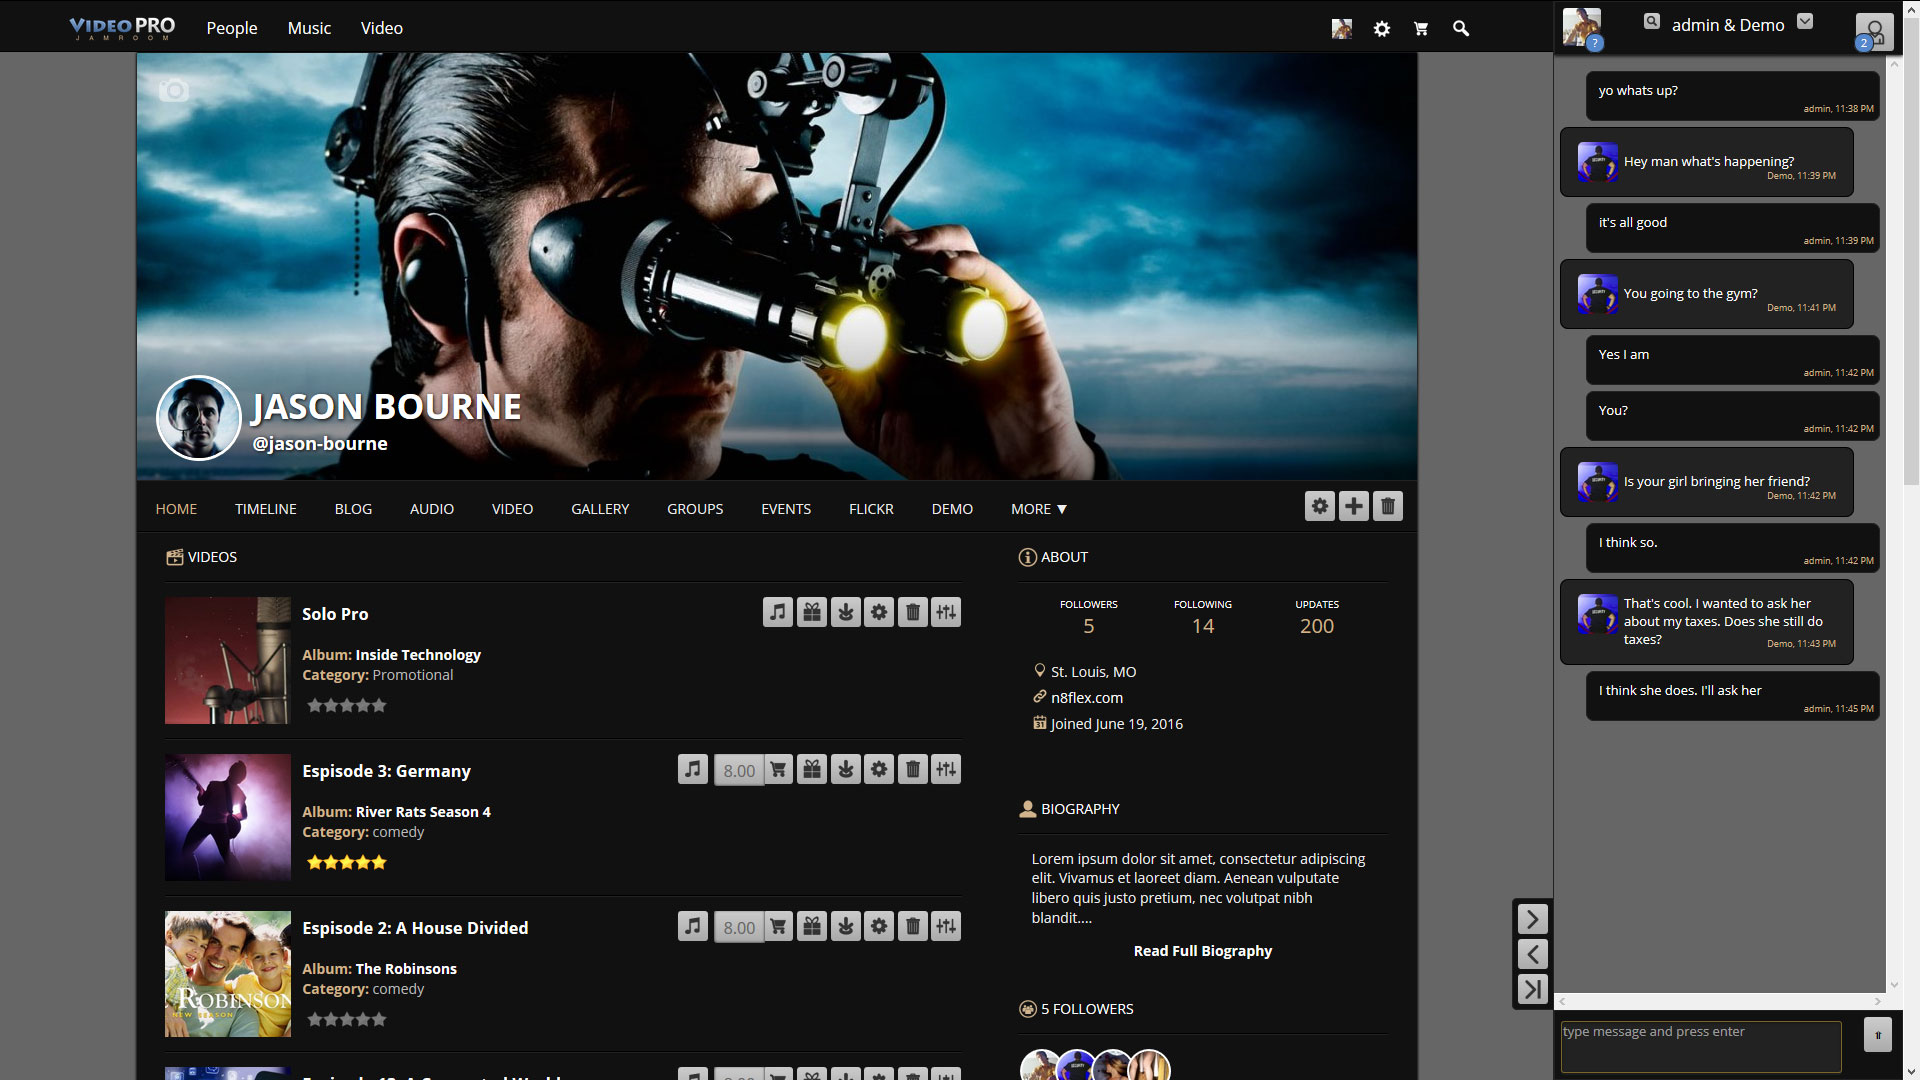Viewport: 1920px width, 1080px height.
Task: Click download icon for A House Divided
Action: pos(846,926)
